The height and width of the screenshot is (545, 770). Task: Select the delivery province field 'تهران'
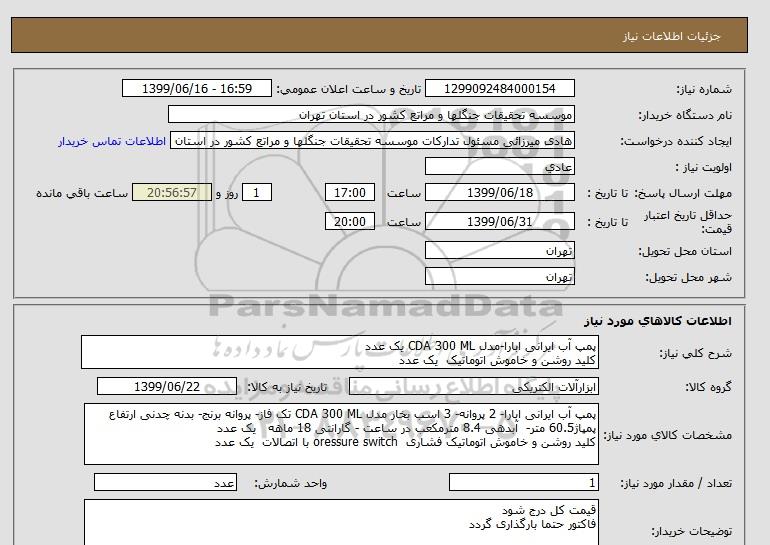click(499, 251)
